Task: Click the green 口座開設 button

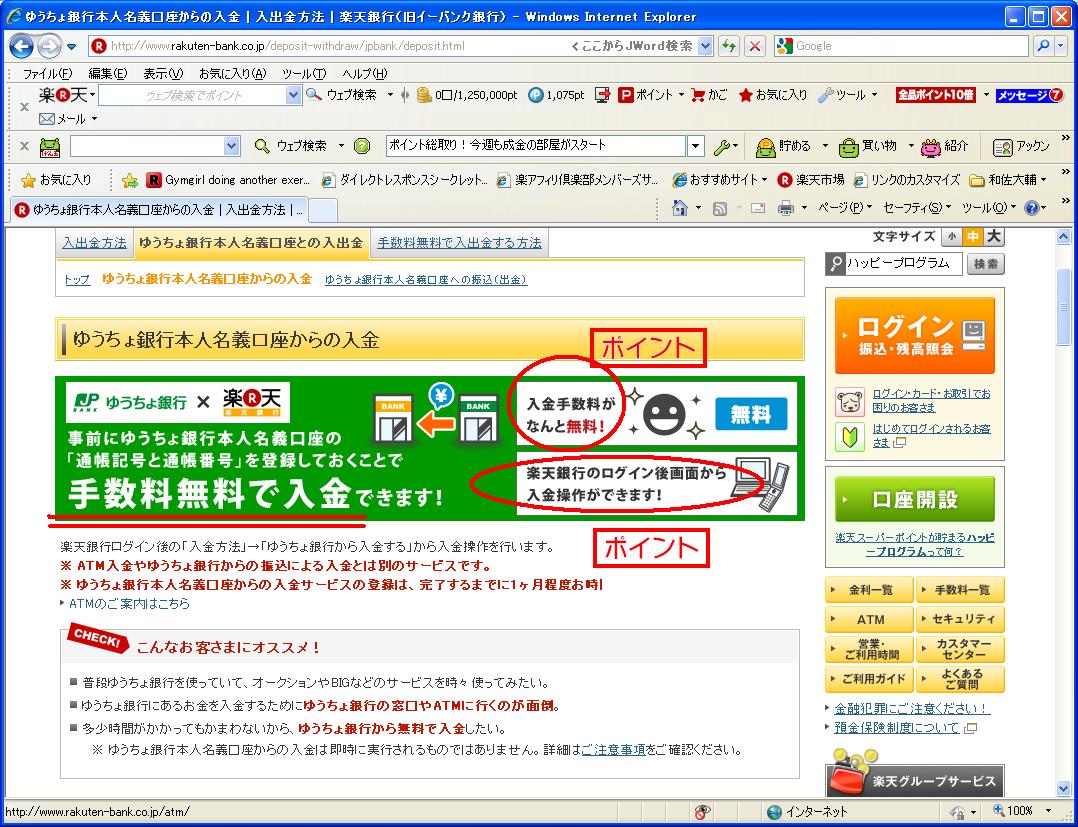Action: point(914,499)
